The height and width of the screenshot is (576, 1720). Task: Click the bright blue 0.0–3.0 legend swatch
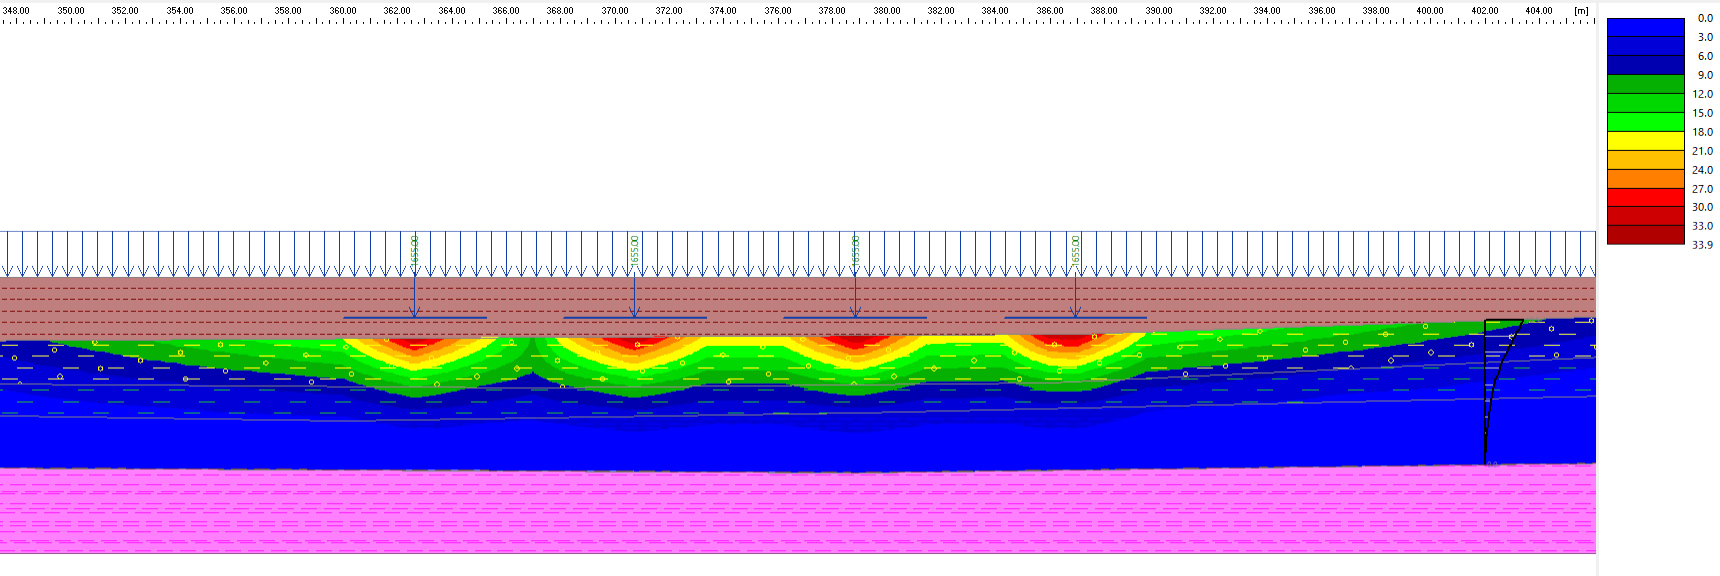(1645, 28)
